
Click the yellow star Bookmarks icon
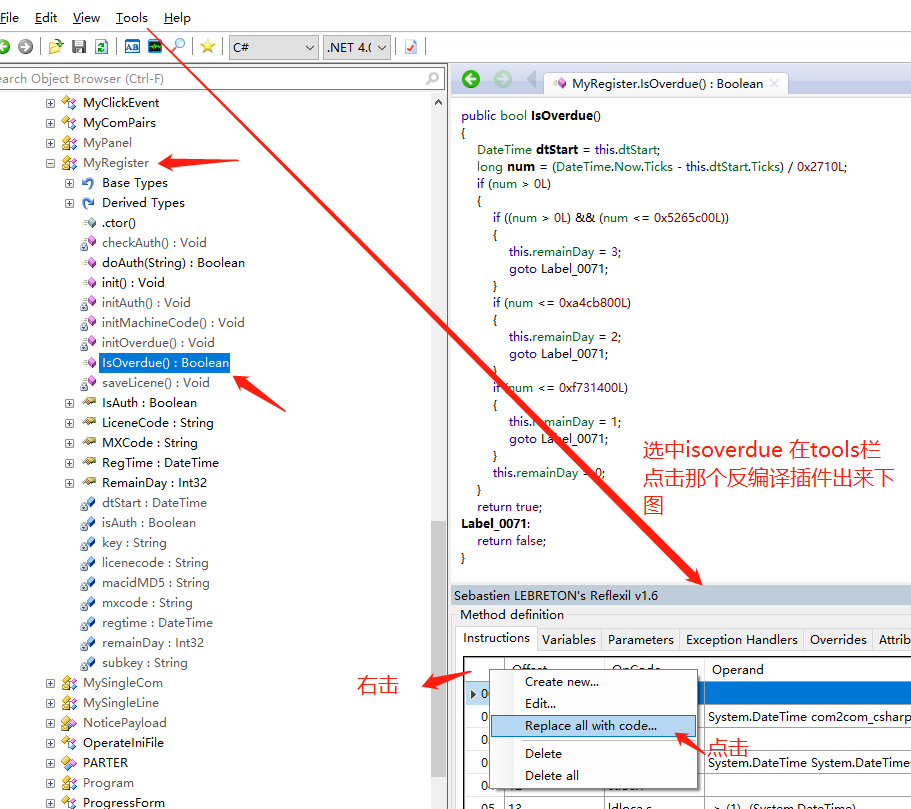tap(207, 46)
